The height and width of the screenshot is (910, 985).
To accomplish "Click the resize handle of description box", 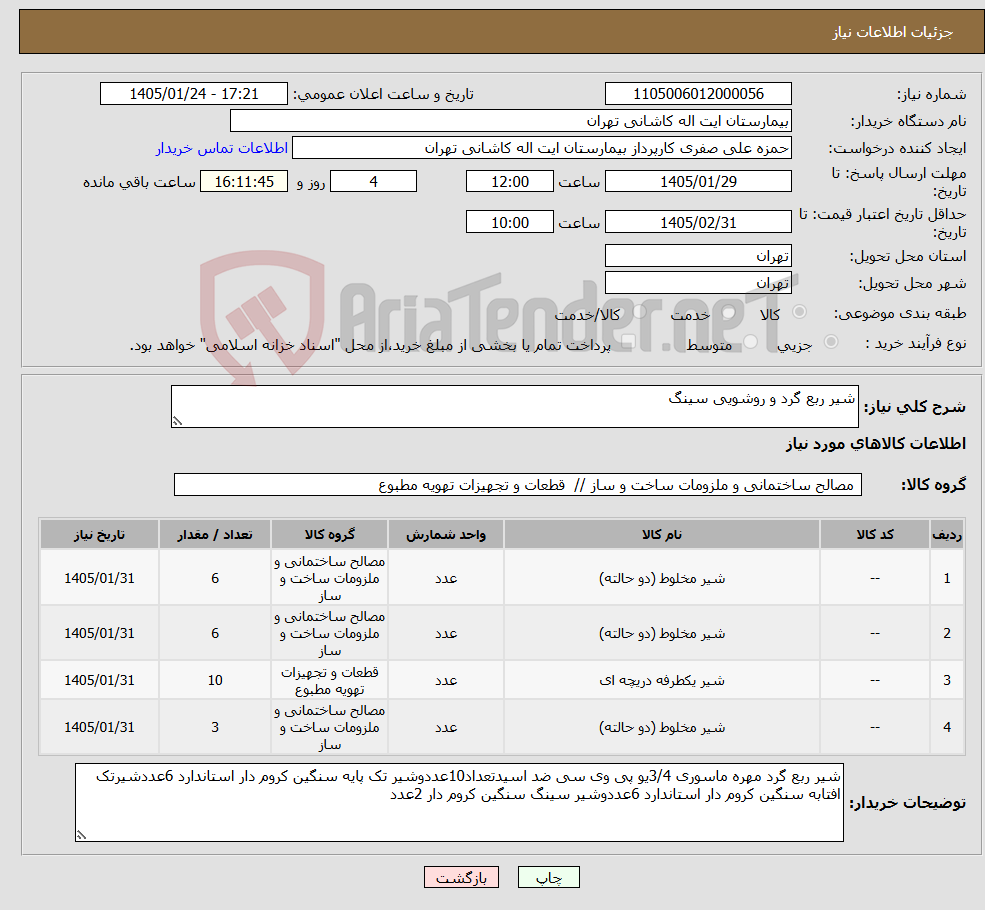I will [x=177, y=421].
